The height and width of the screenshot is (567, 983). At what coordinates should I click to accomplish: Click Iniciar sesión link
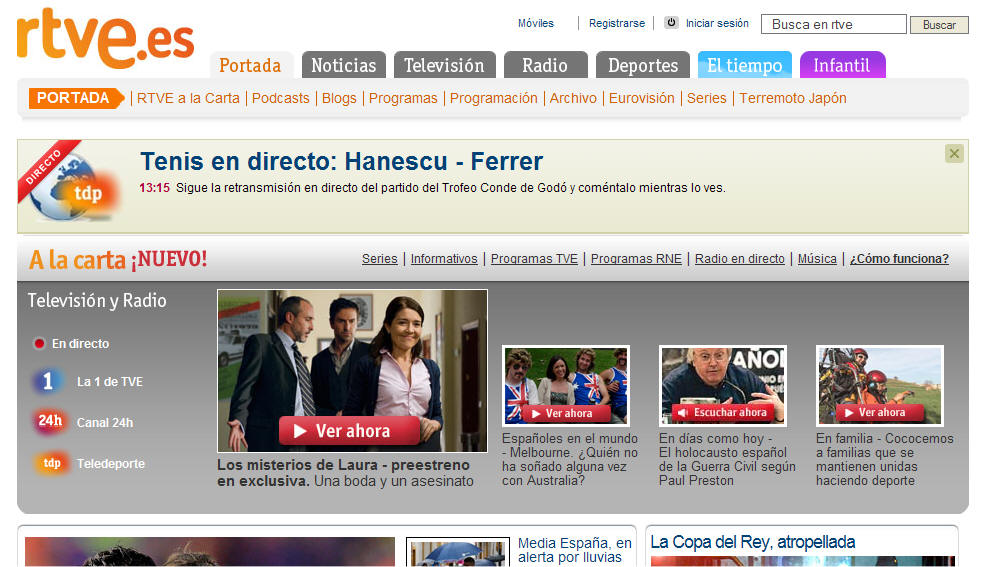(717, 23)
